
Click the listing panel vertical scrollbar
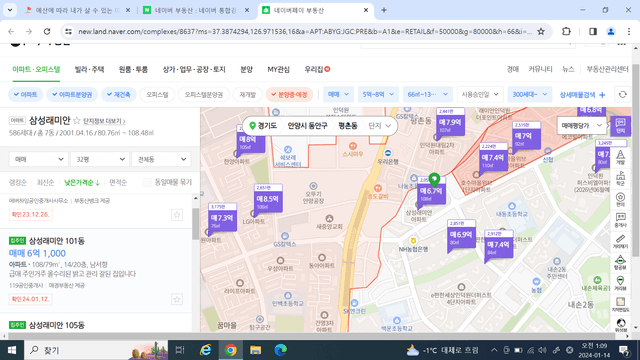[196, 224]
